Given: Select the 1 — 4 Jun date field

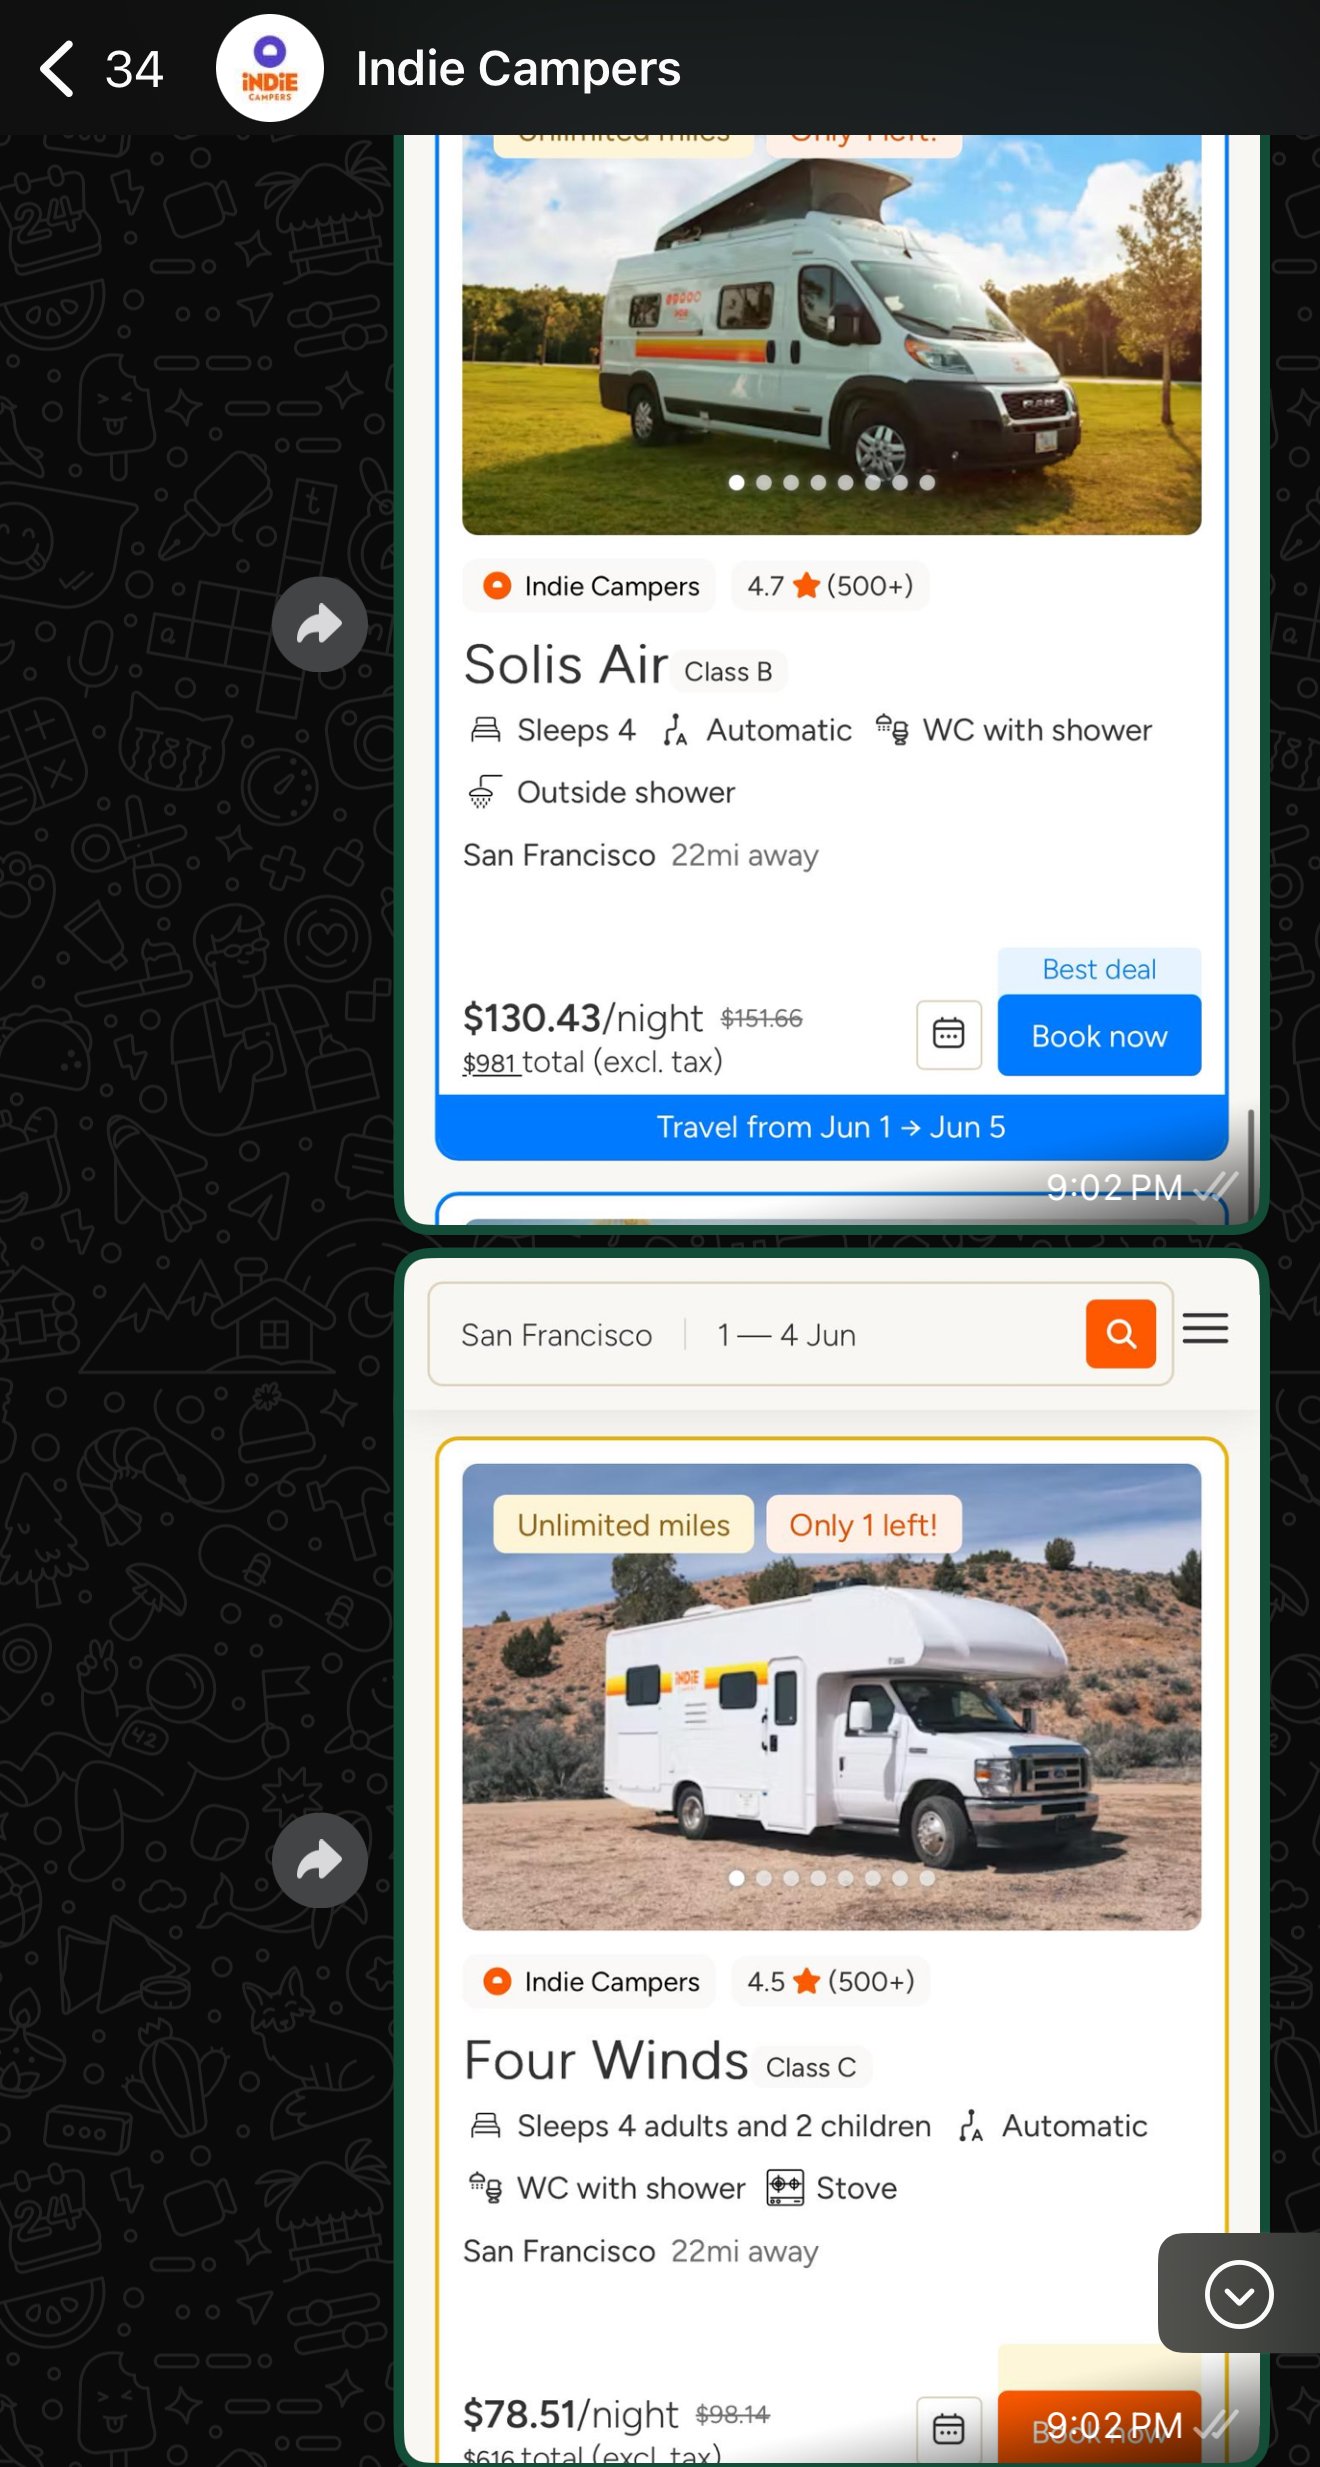Looking at the screenshot, I should (x=787, y=1335).
